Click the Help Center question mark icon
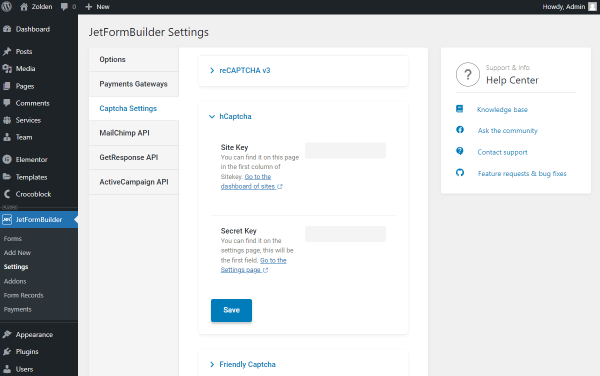The height and width of the screenshot is (376, 600). point(468,75)
